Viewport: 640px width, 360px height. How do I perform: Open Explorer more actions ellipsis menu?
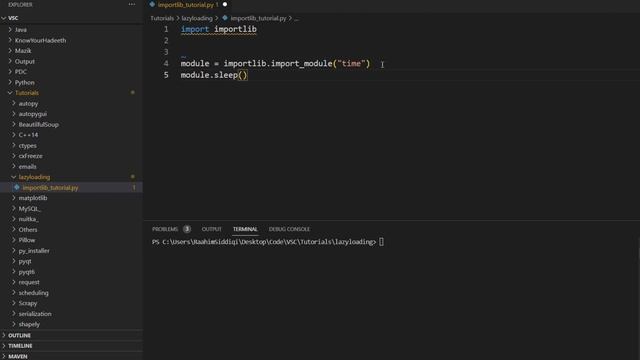click(132, 4)
